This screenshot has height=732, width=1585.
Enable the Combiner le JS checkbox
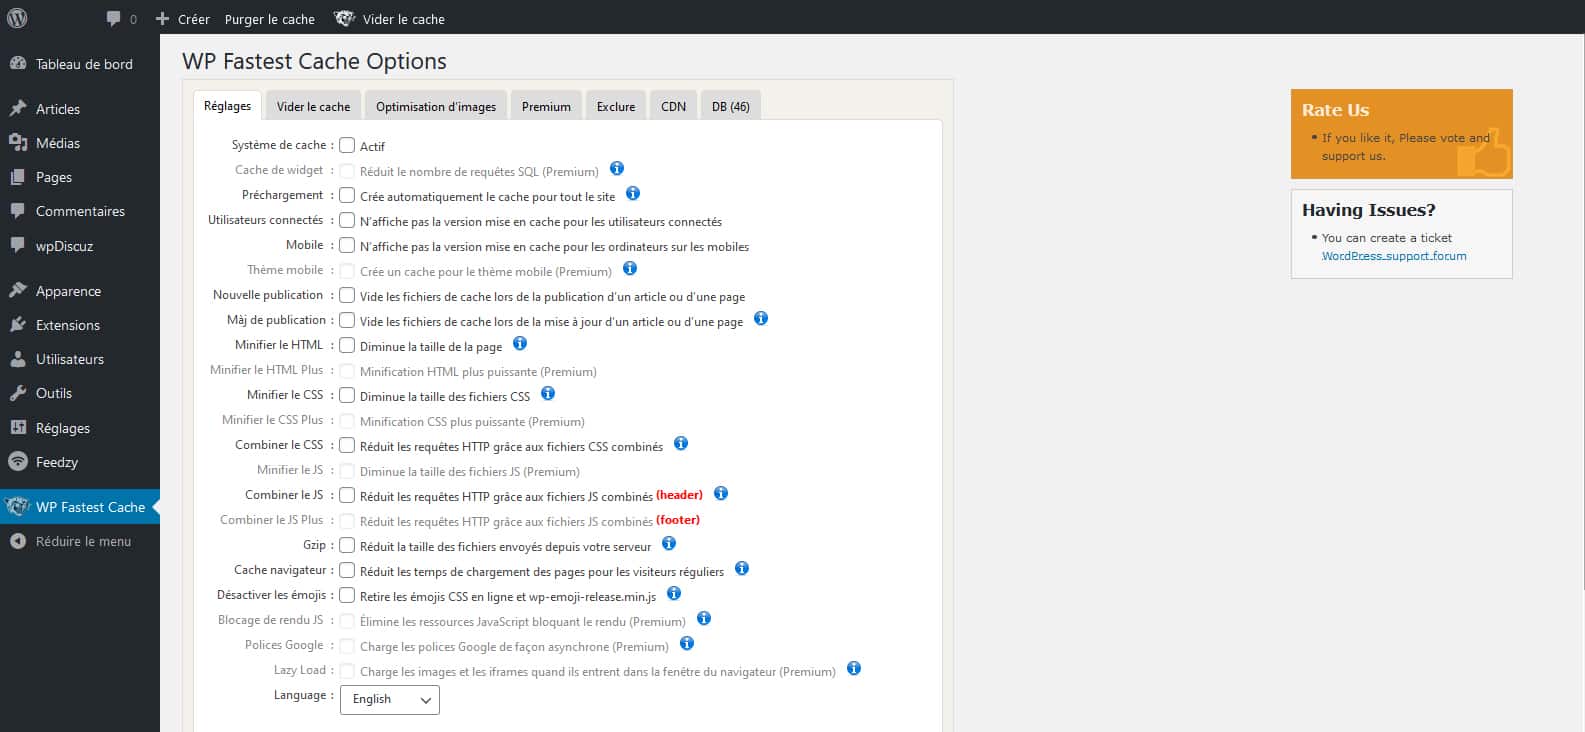point(347,495)
